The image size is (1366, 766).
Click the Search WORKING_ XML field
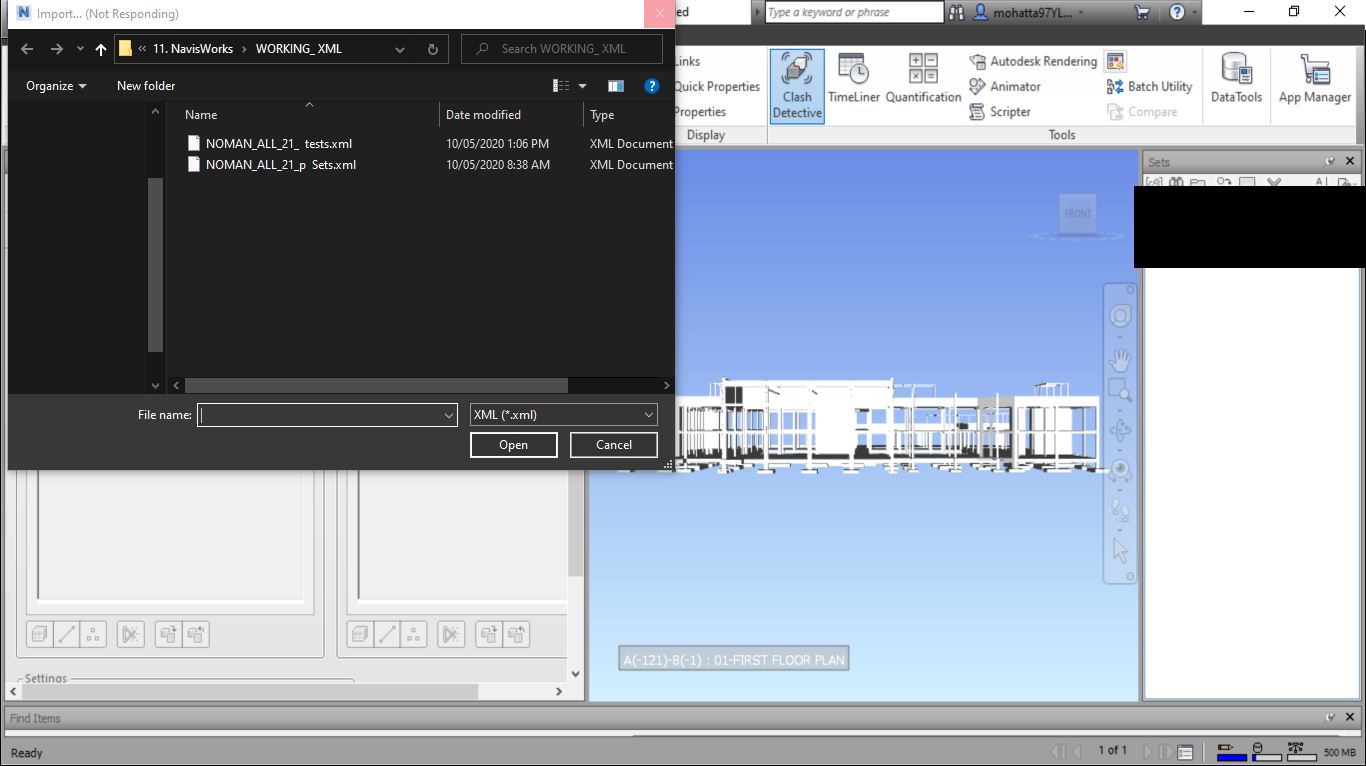(x=562, y=49)
